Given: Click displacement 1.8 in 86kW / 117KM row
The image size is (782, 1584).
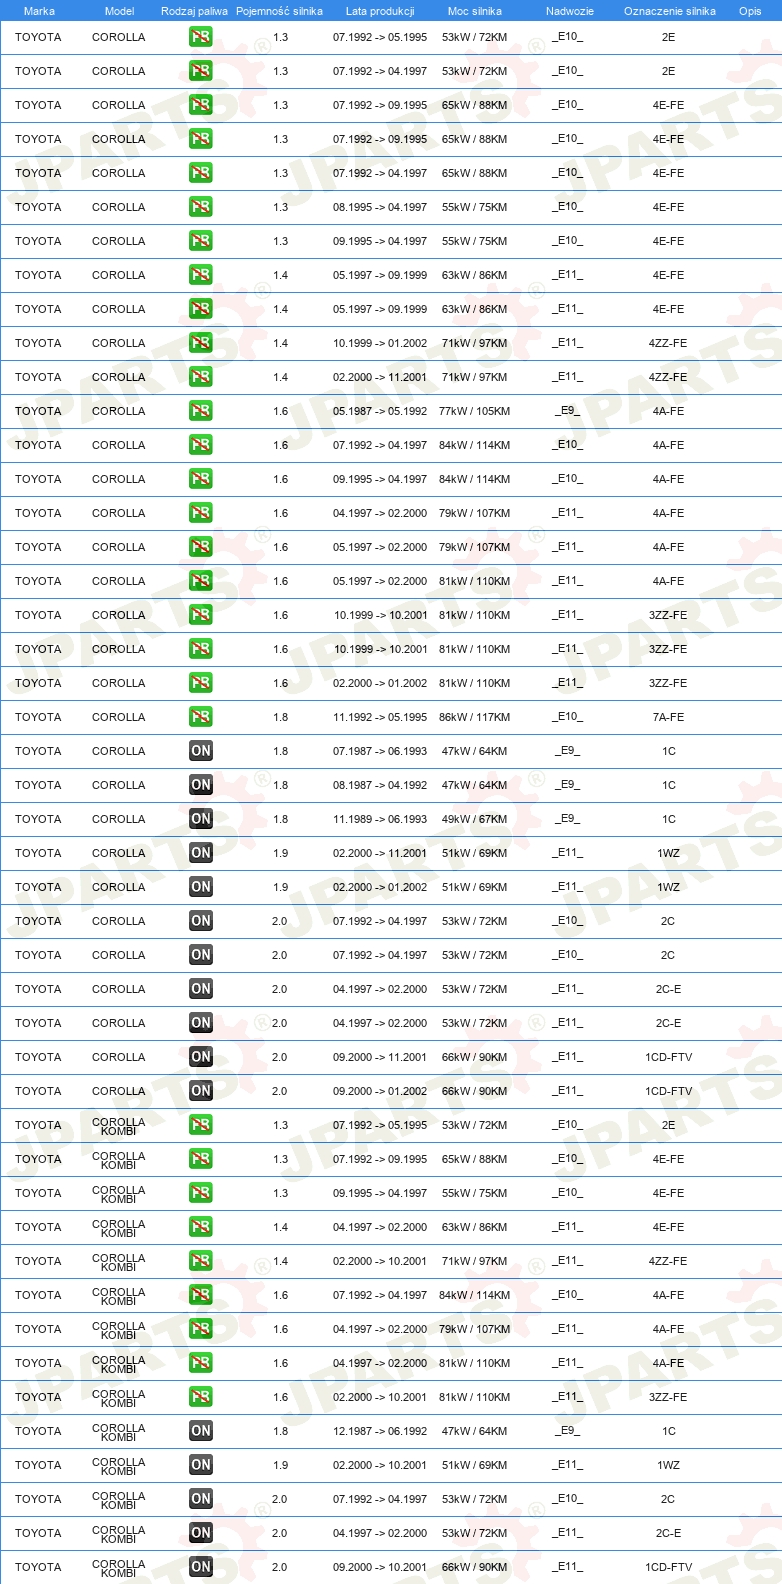Looking at the screenshot, I should [280, 717].
